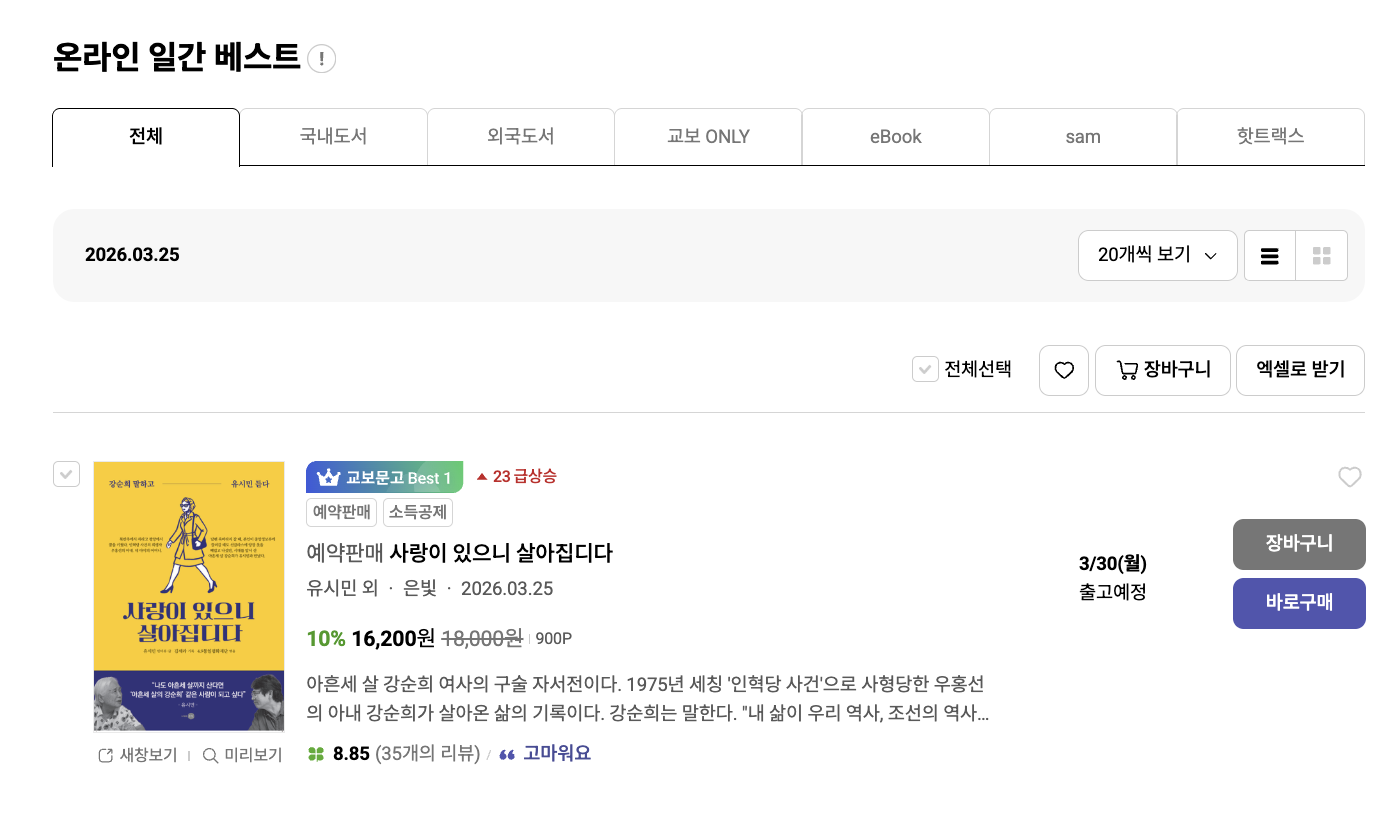Select the 핫트랙스 tab
The width and height of the screenshot is (1394, 816).
(x=1271, y=136)
